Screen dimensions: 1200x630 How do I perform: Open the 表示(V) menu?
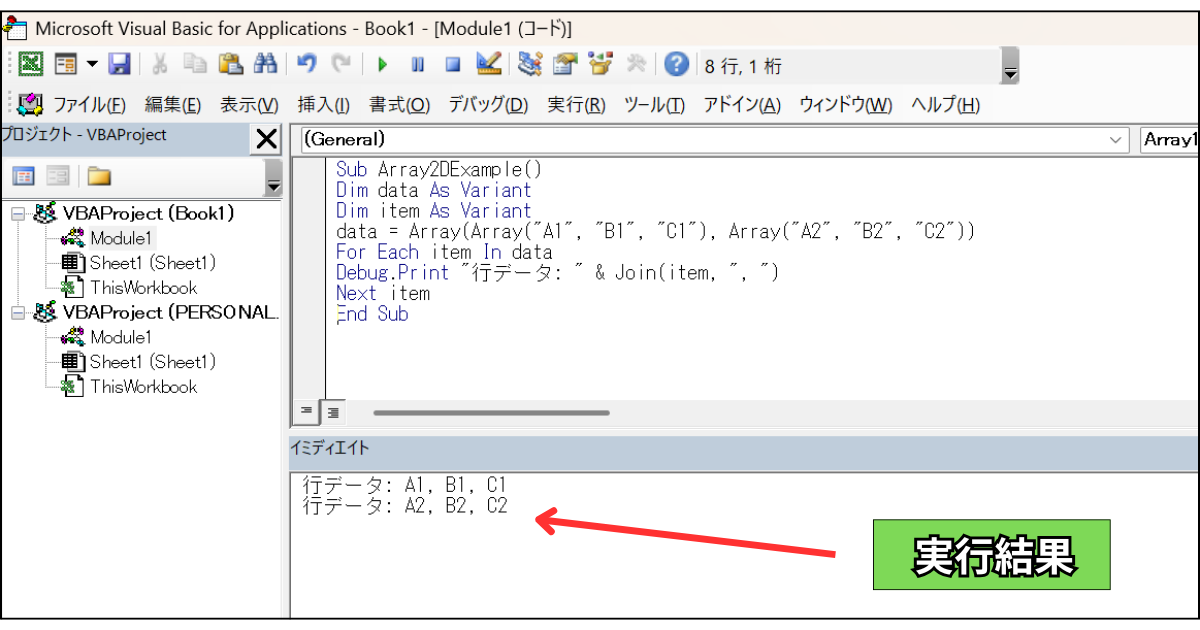pyautogui.click(x=249, y=105)
